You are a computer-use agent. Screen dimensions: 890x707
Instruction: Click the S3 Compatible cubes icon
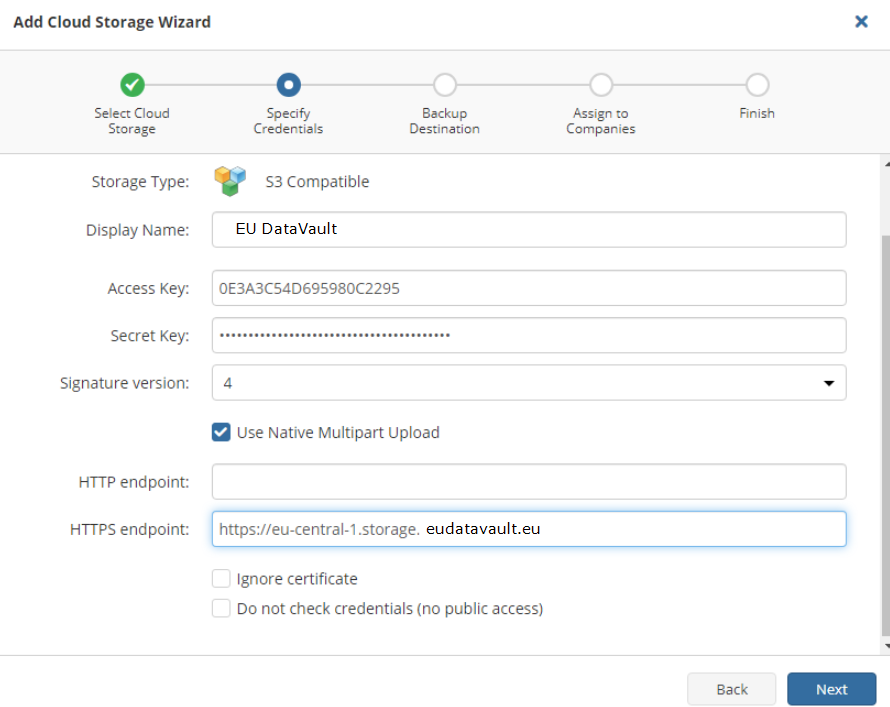[230, 181]
